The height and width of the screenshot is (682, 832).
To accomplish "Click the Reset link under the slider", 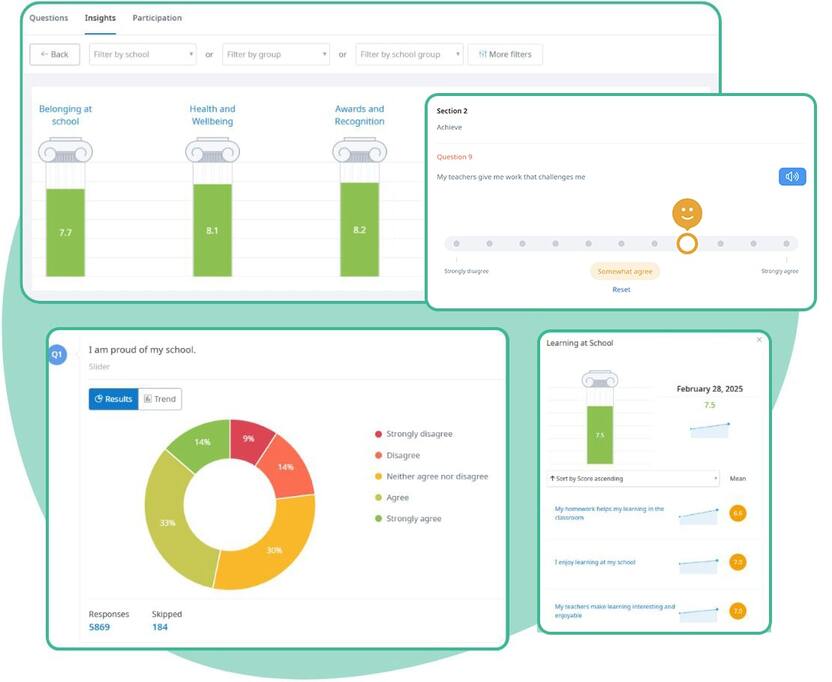I will 622,290.
